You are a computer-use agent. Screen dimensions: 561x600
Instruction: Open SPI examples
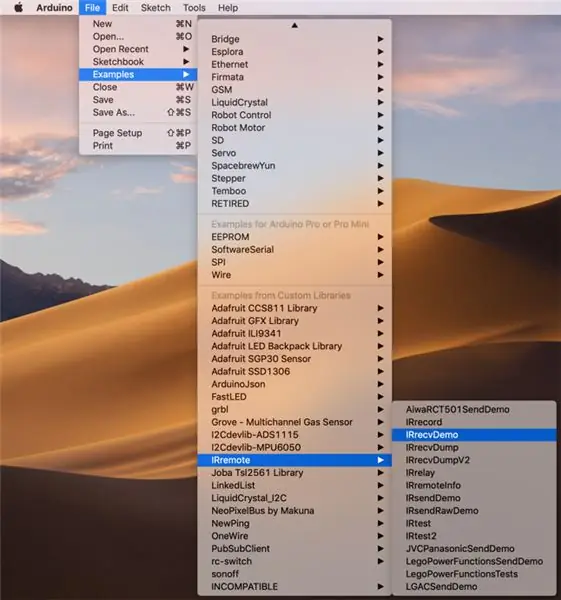pyautogui.click(x=294, y=262)
